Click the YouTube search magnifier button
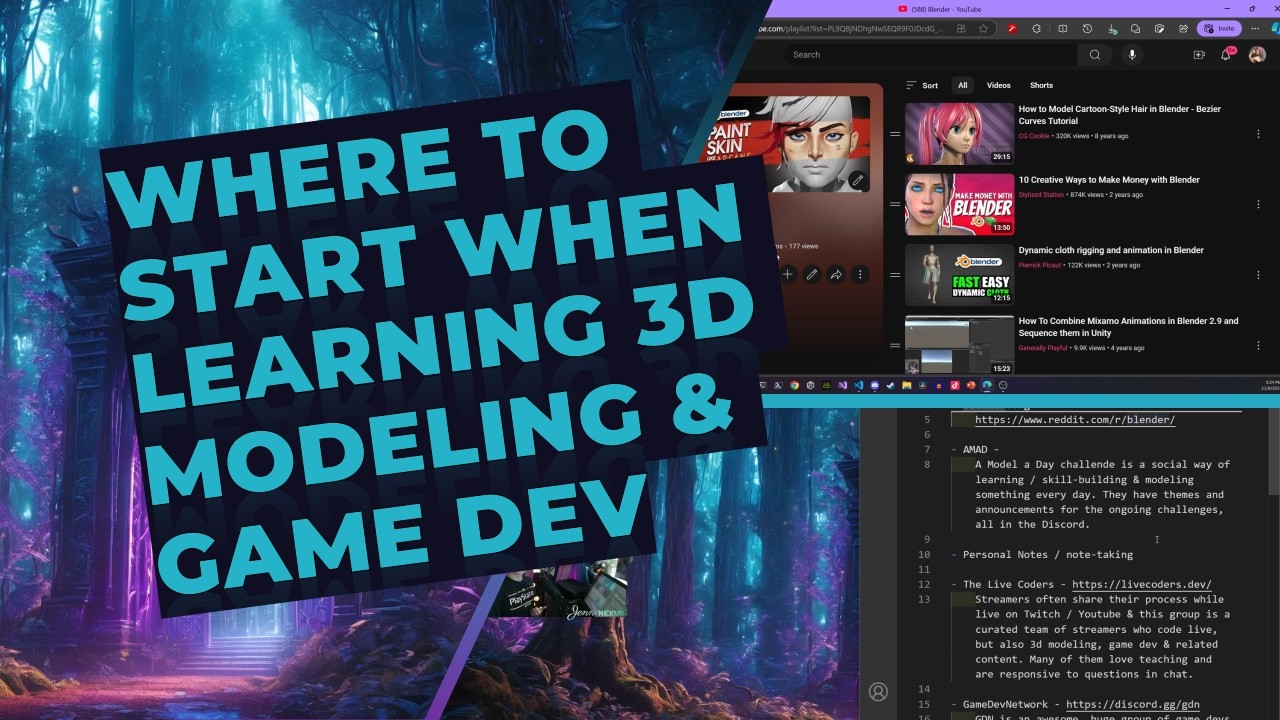 1095,55
